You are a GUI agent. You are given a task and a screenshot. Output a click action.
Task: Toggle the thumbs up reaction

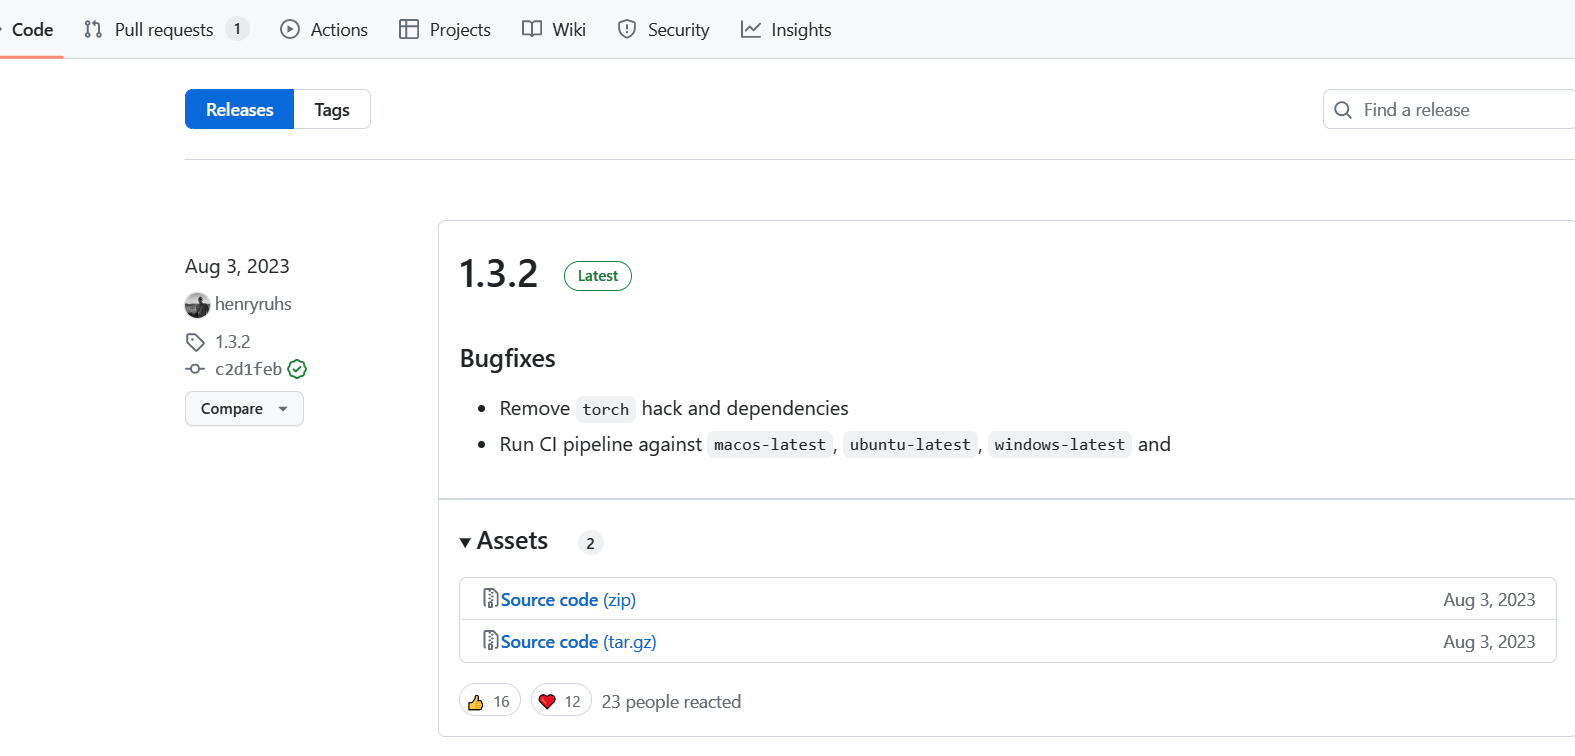[x=489, y=701]
